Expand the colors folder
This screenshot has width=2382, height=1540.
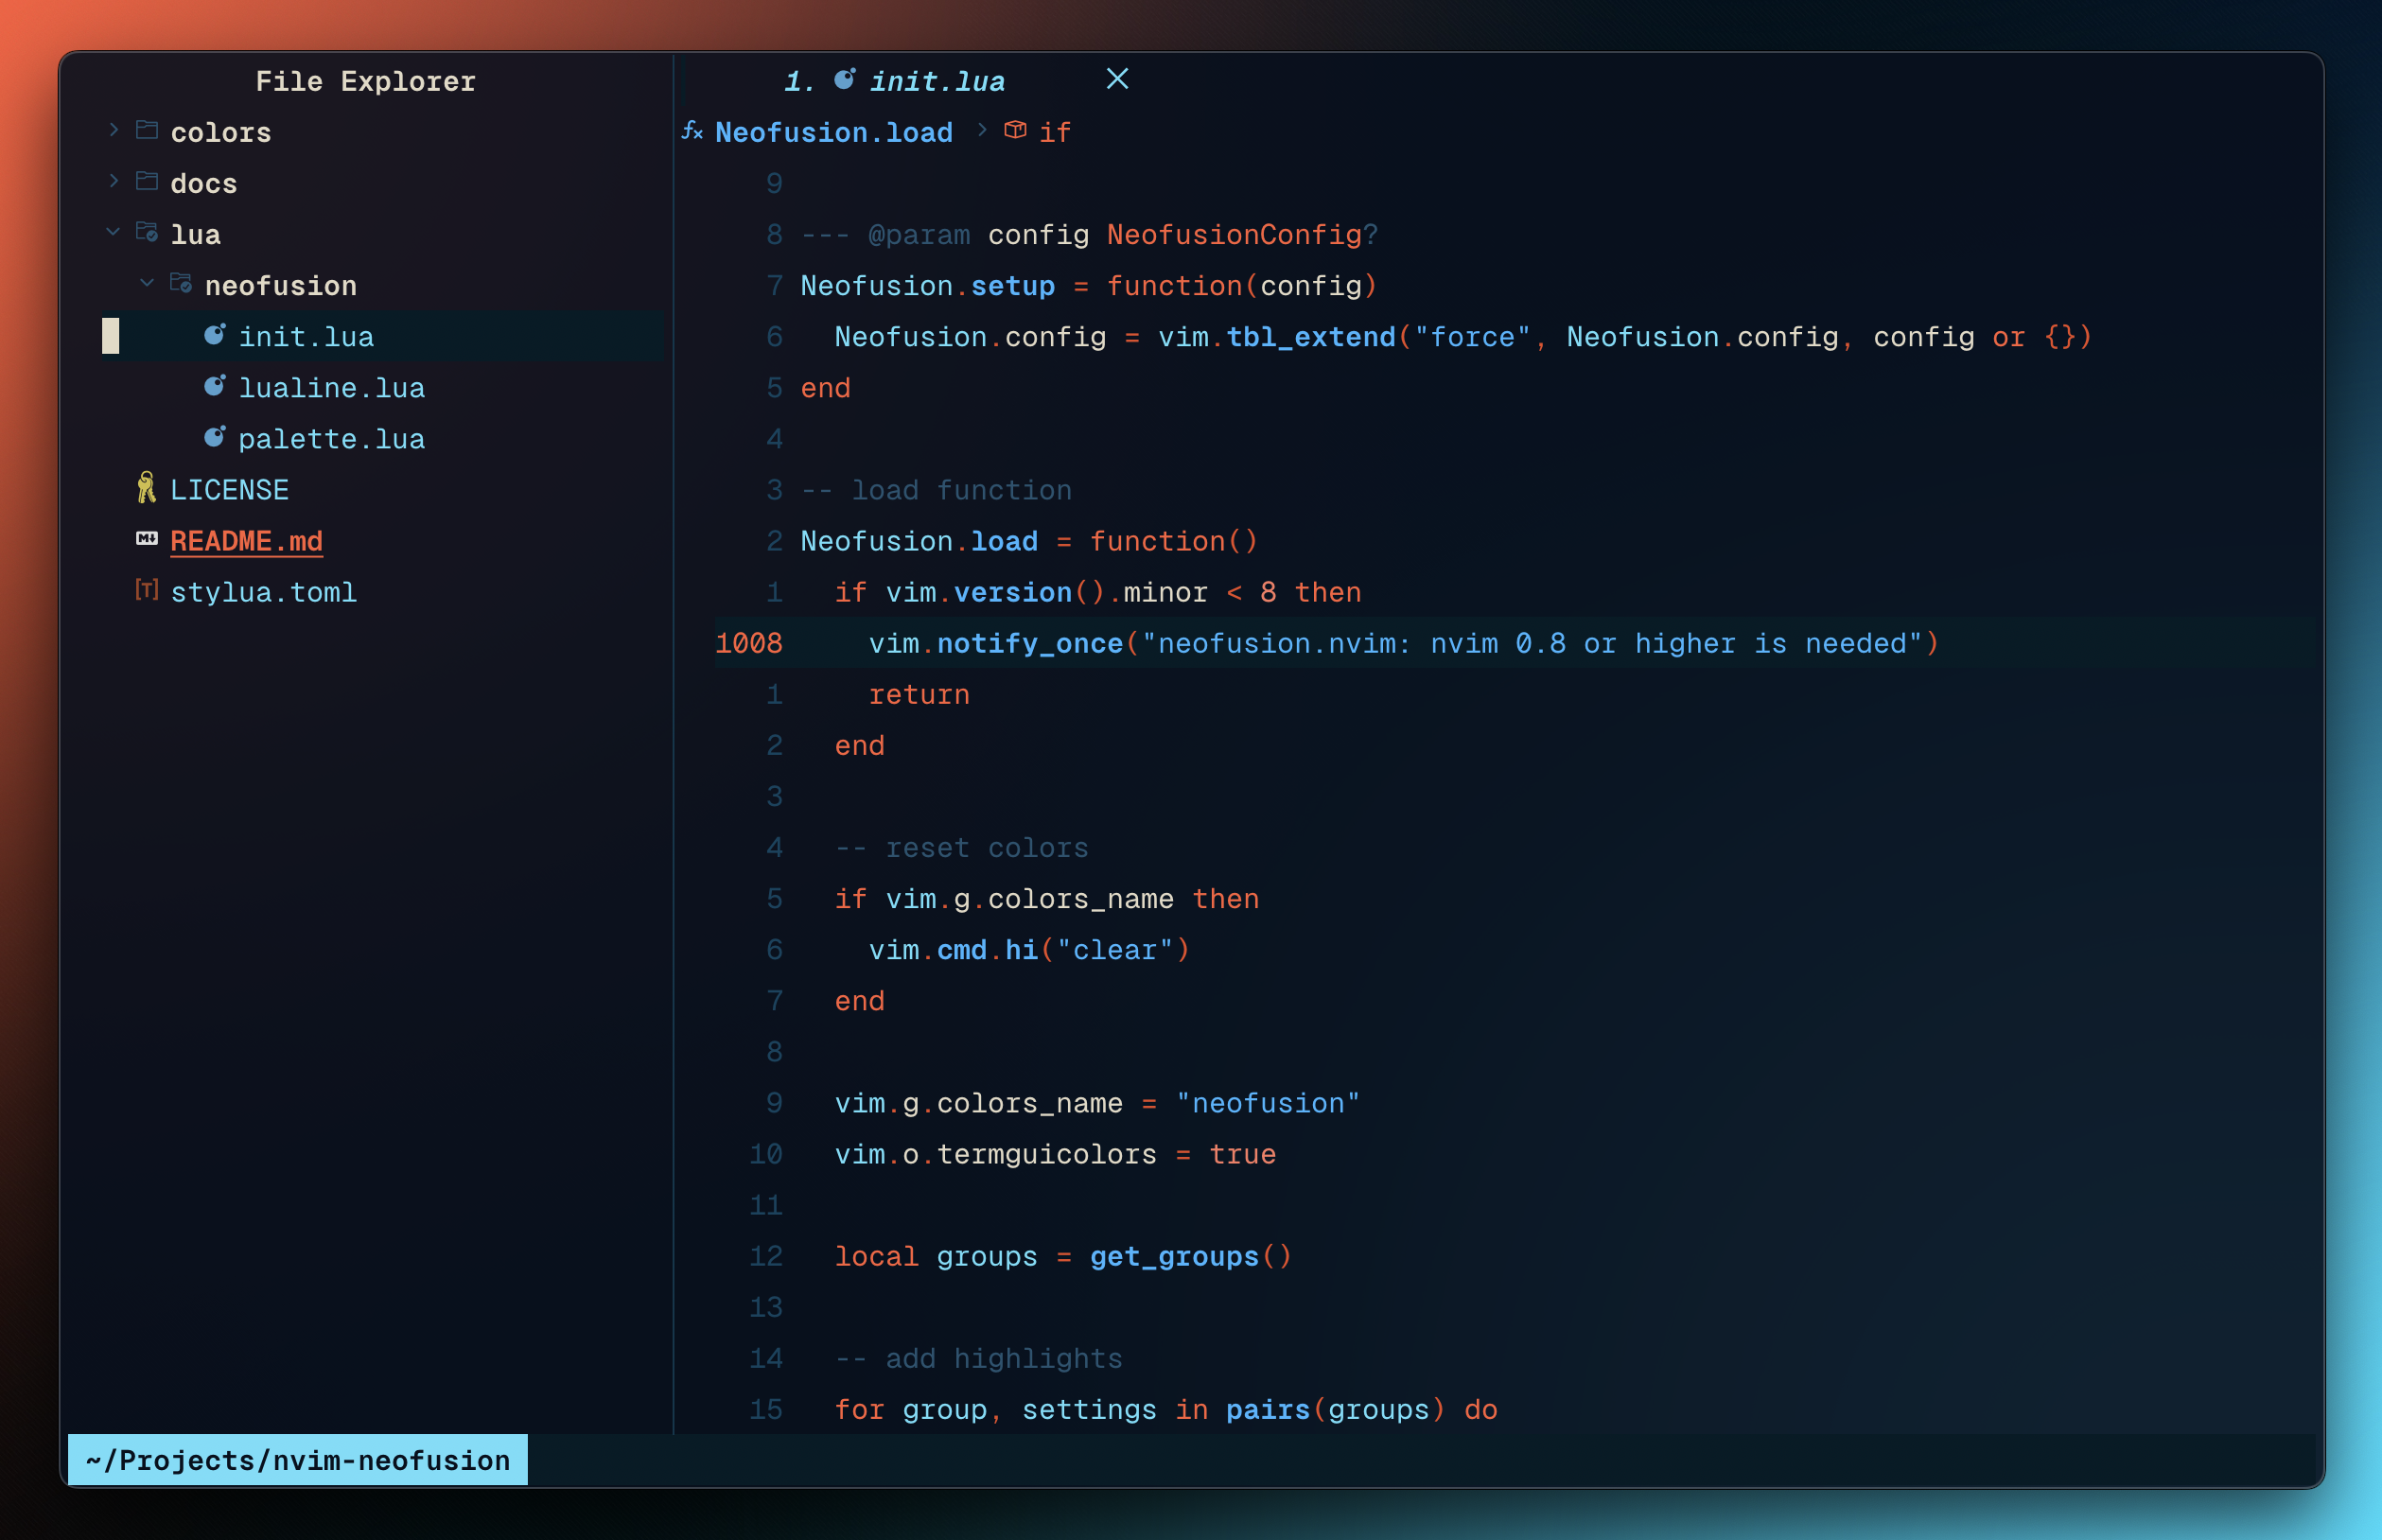point(113,130)
